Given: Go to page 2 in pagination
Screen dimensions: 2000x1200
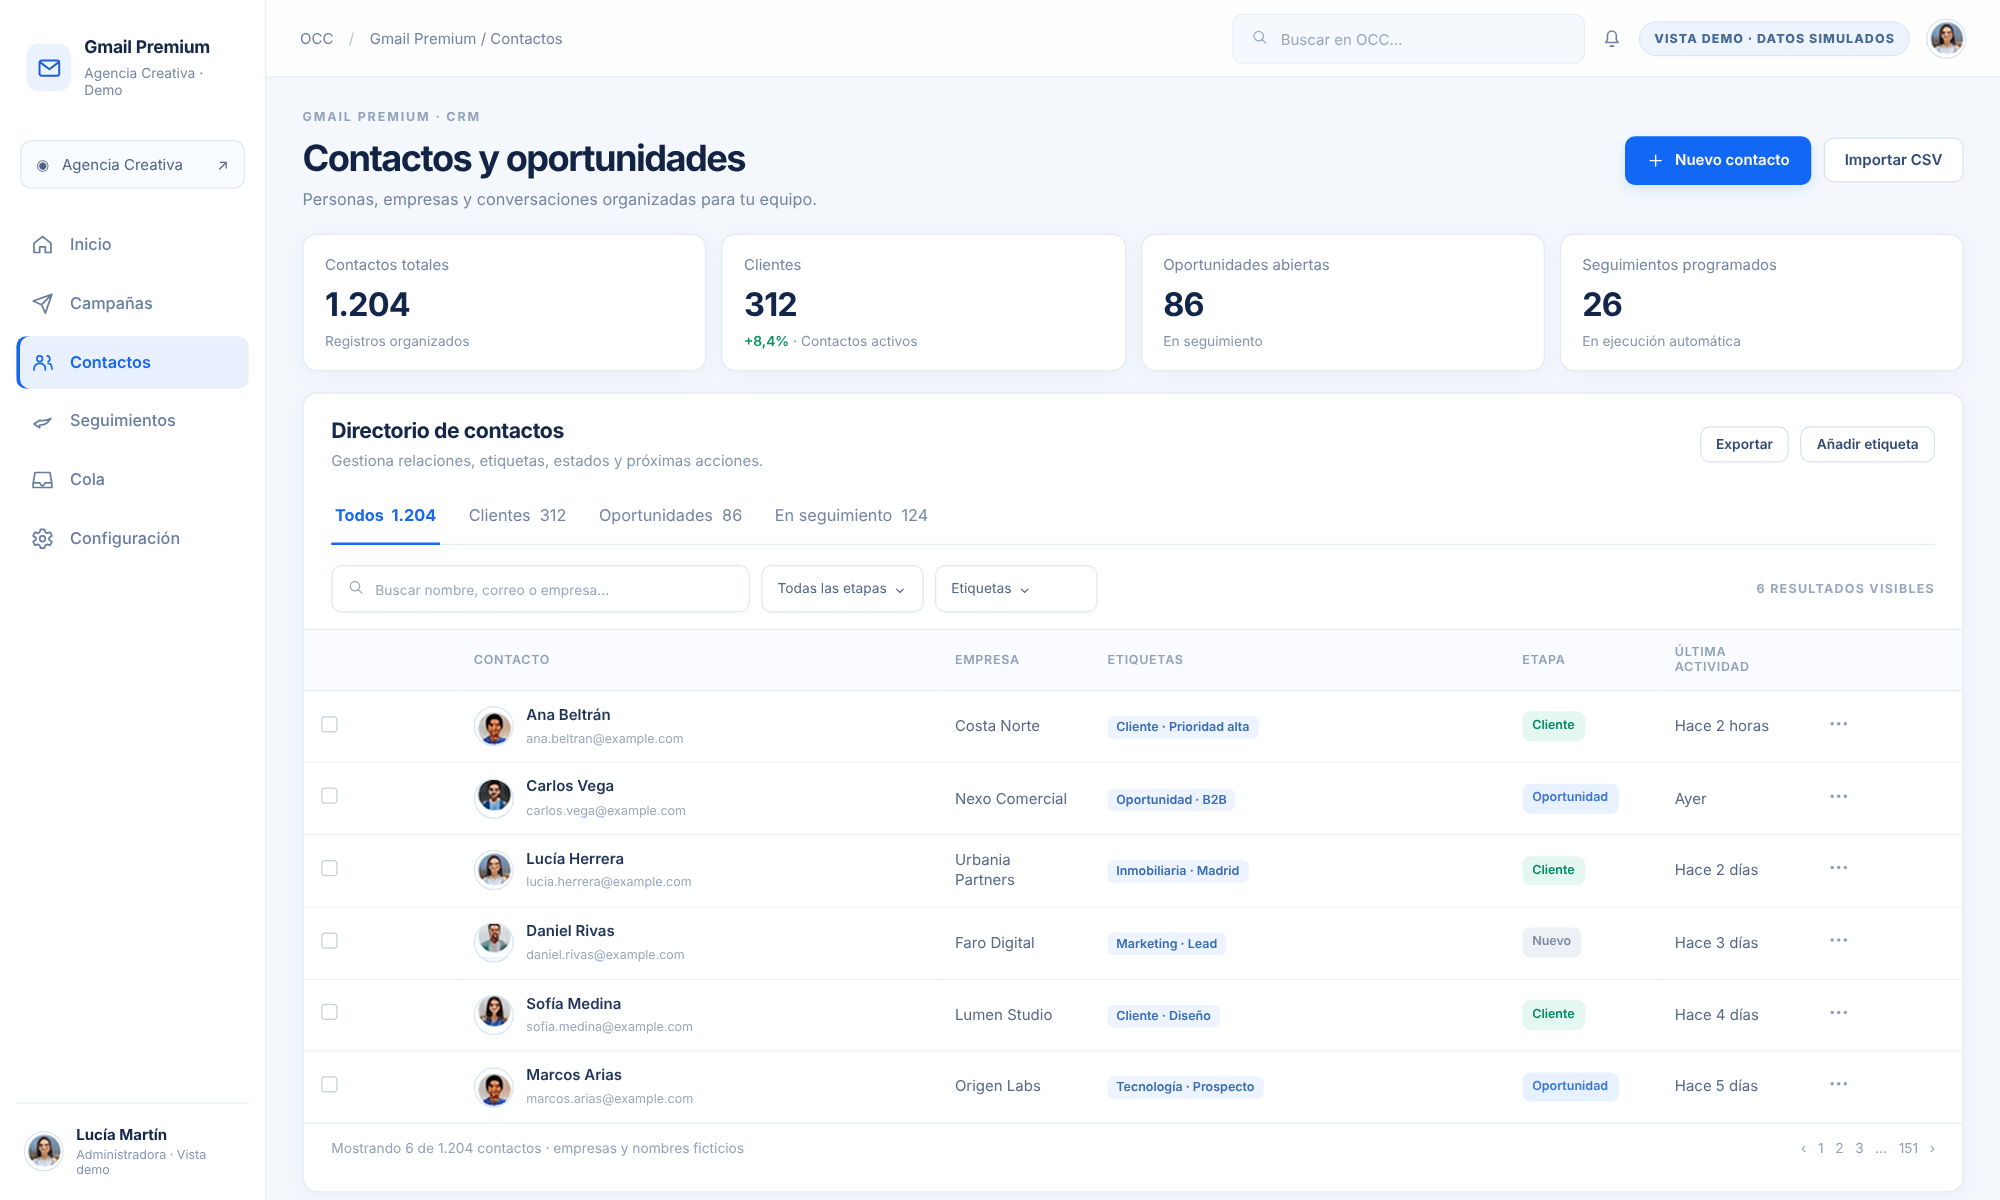Looking at the screenshot, I should [1839, 1149].
